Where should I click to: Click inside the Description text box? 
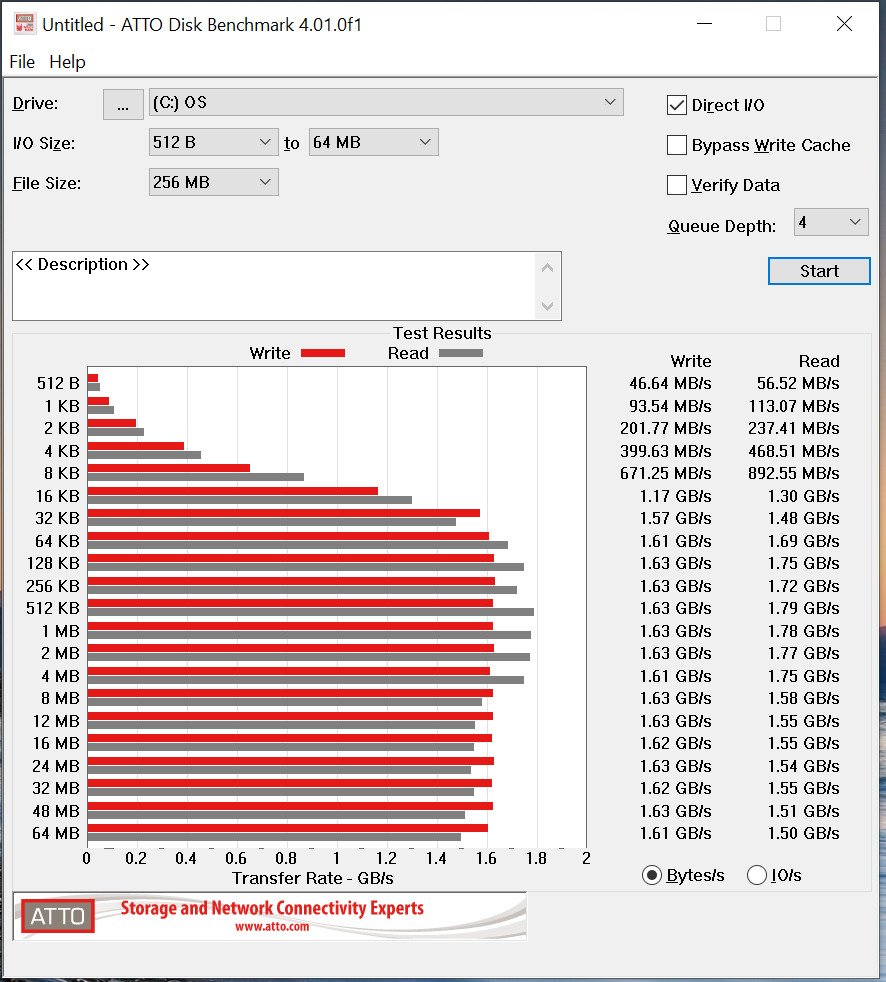tap(274, 286)
